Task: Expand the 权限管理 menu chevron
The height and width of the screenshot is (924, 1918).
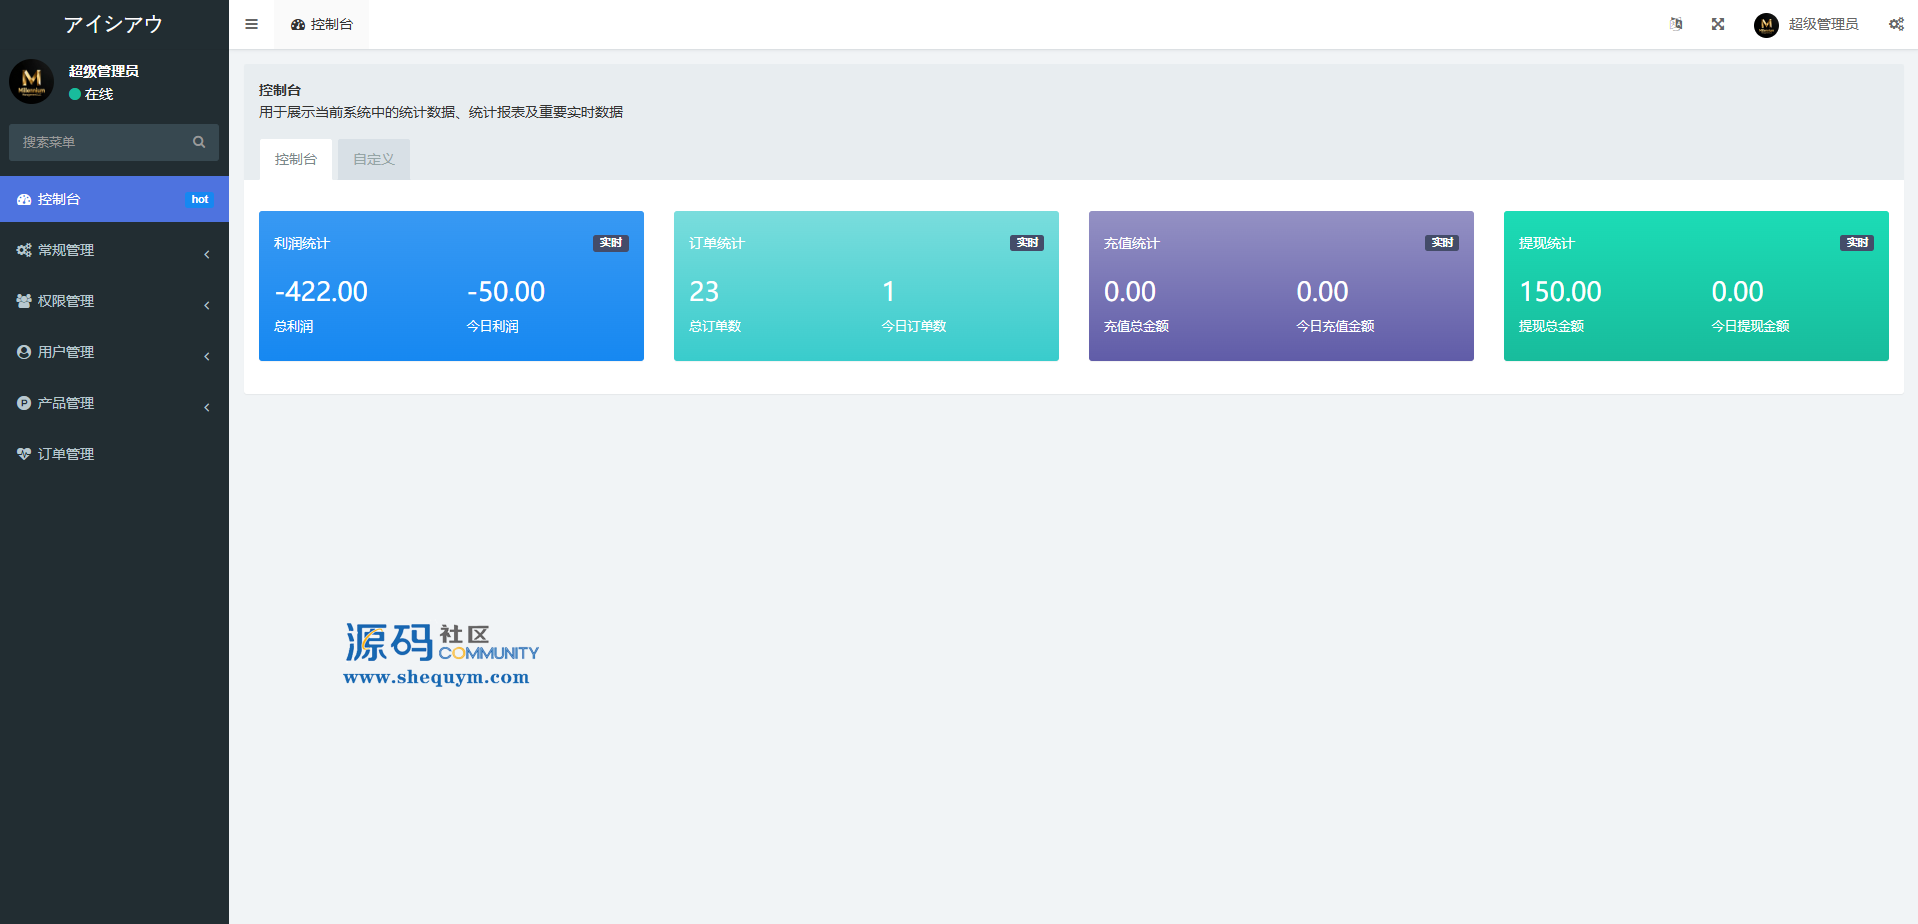Action: 207,305
